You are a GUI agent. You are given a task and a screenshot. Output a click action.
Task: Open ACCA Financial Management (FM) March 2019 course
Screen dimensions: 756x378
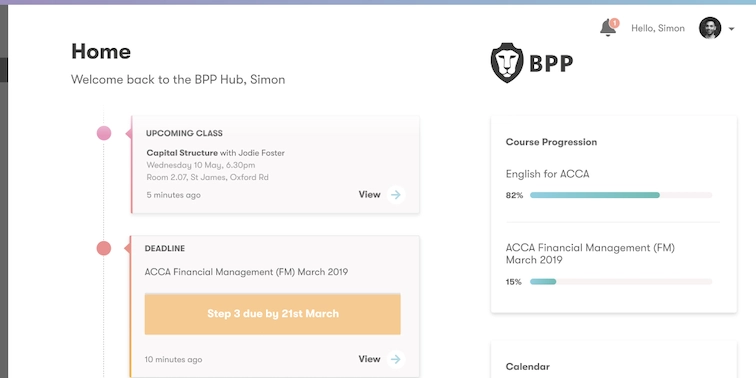[590, 254]
